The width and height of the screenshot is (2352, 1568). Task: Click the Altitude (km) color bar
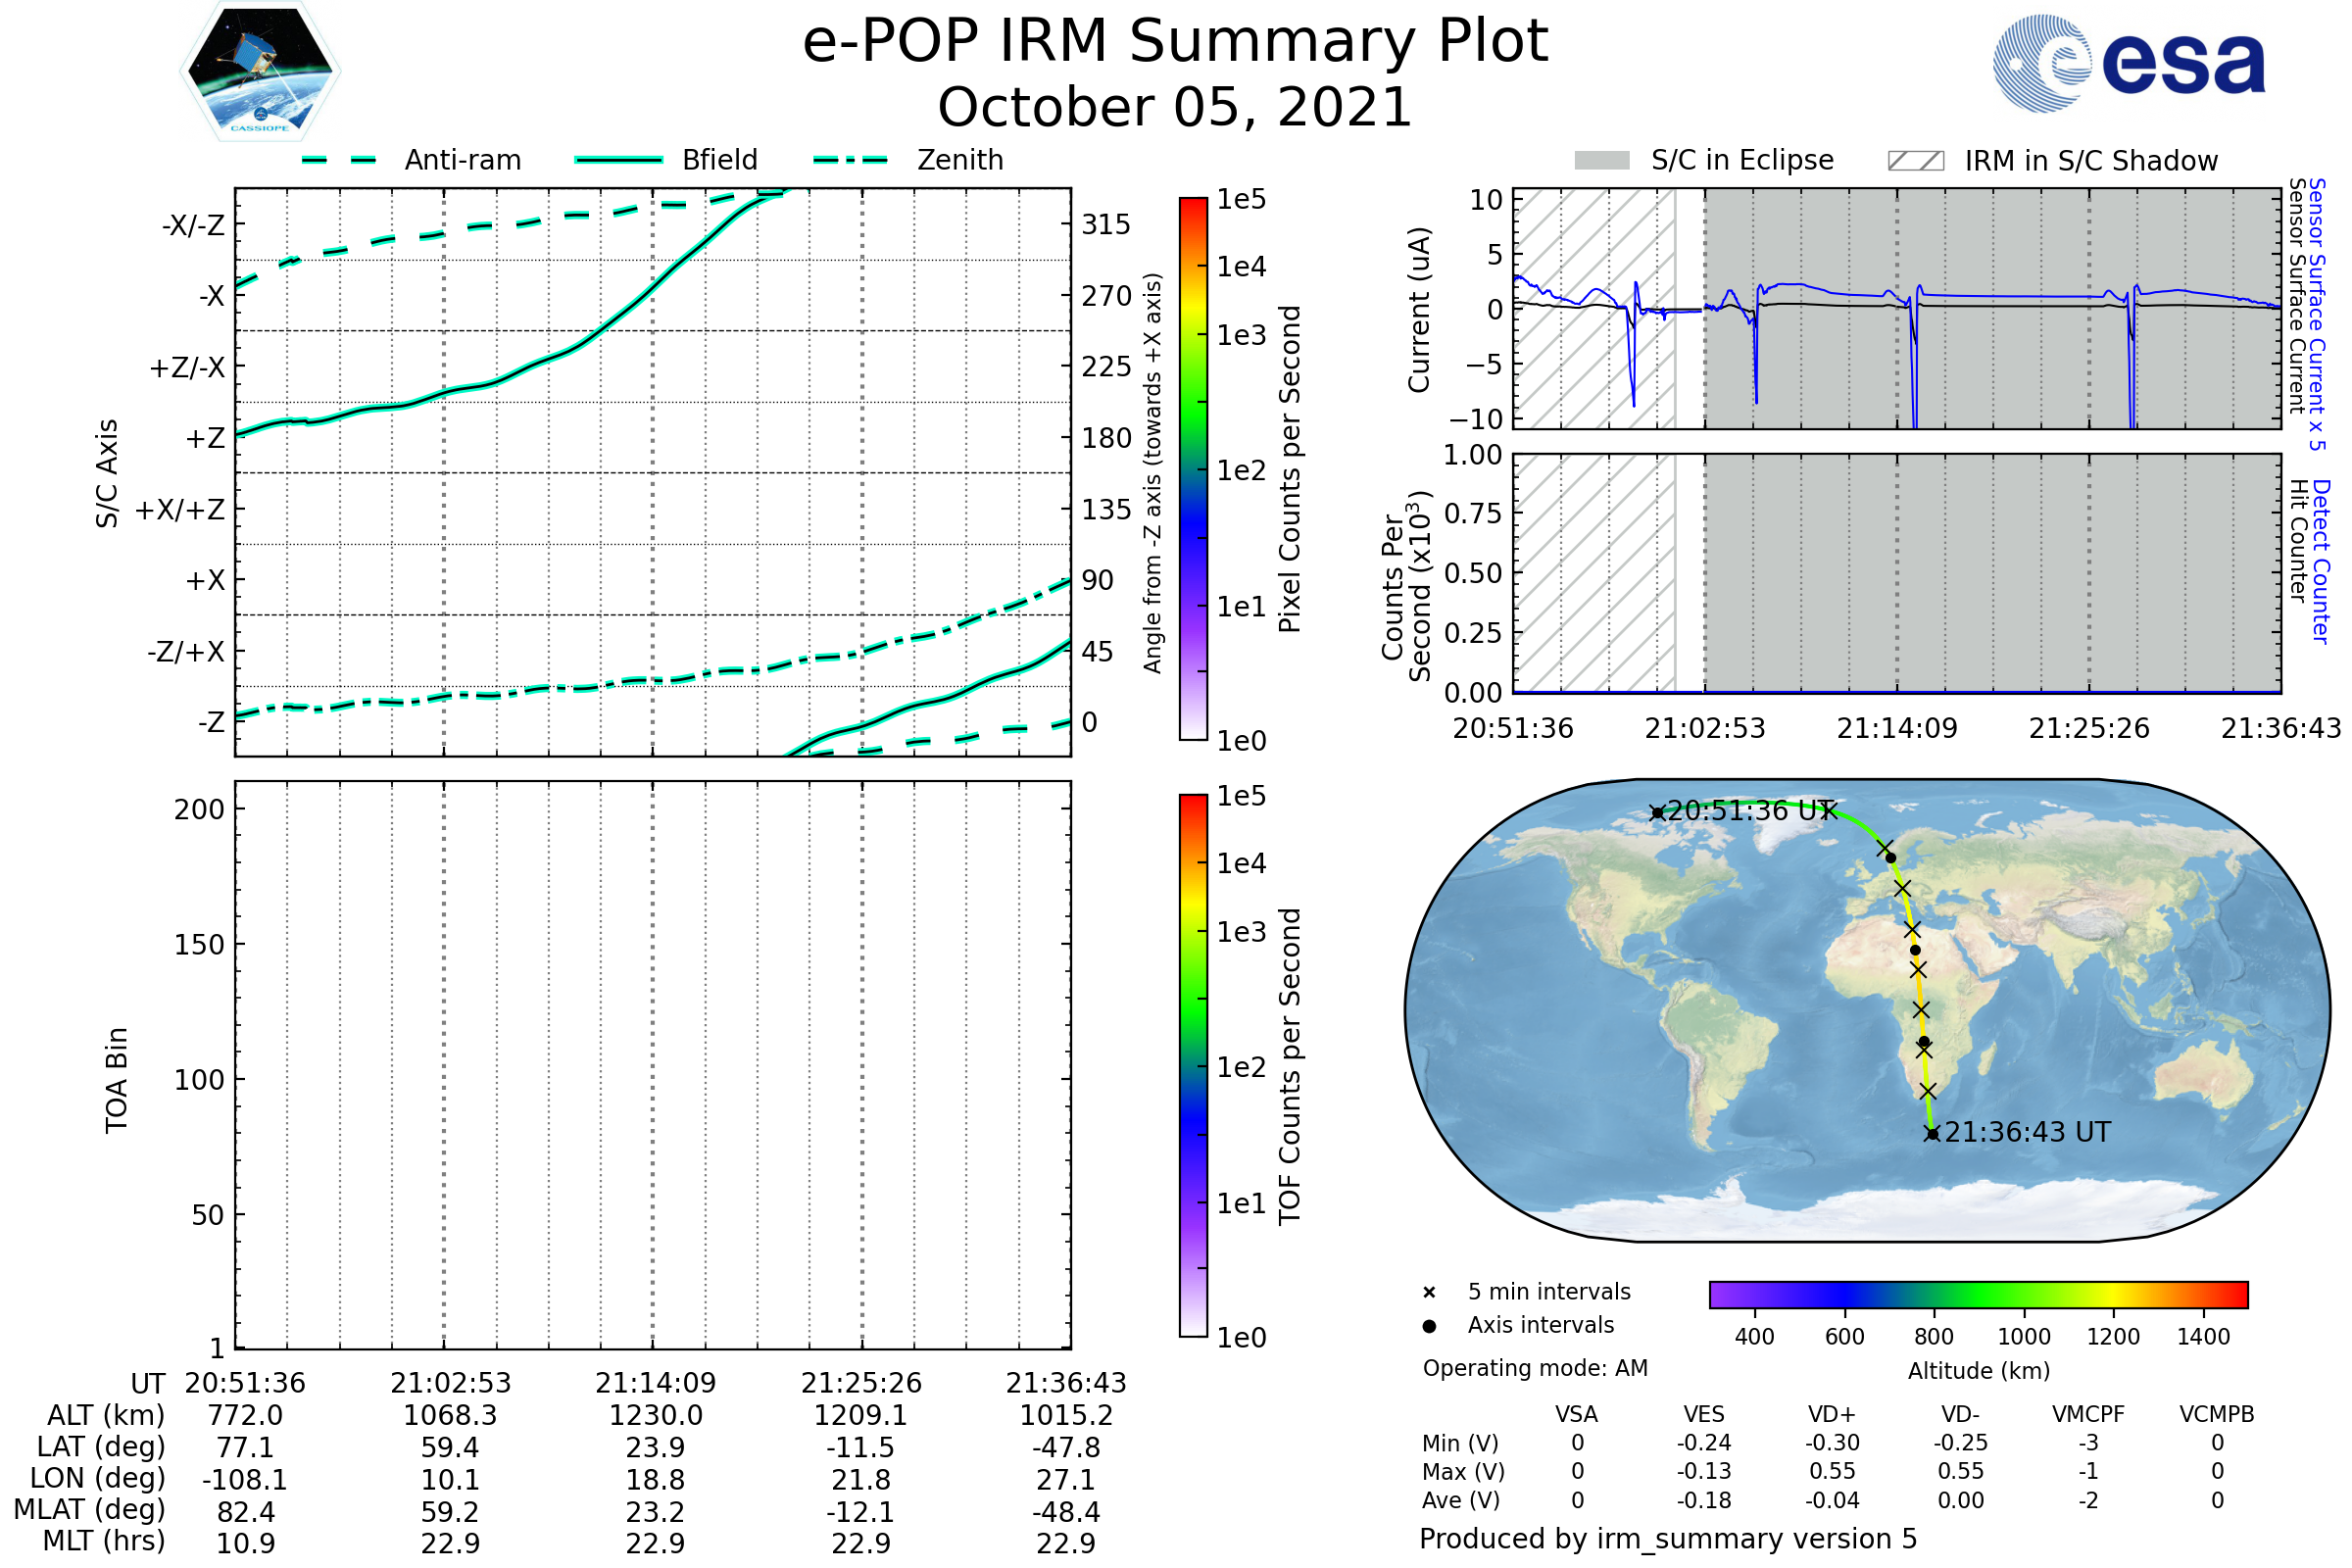1978,1294
